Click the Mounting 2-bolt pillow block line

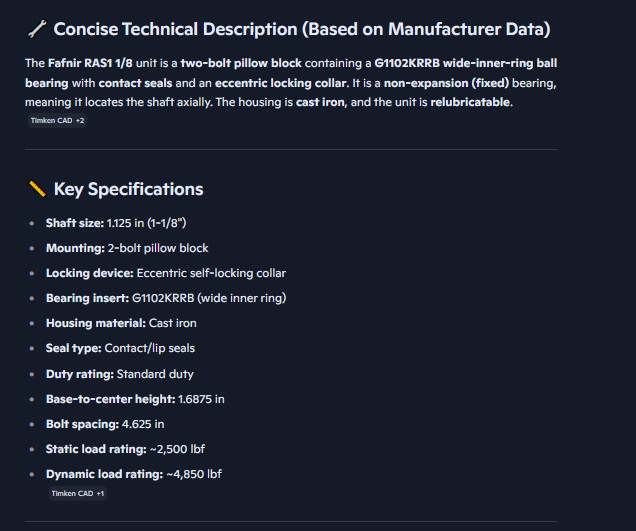[x=127, y=248]
